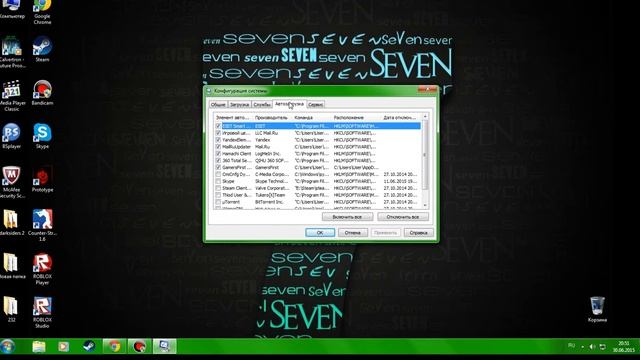Switch to the Сервис tab

click(x=316, y=104)
